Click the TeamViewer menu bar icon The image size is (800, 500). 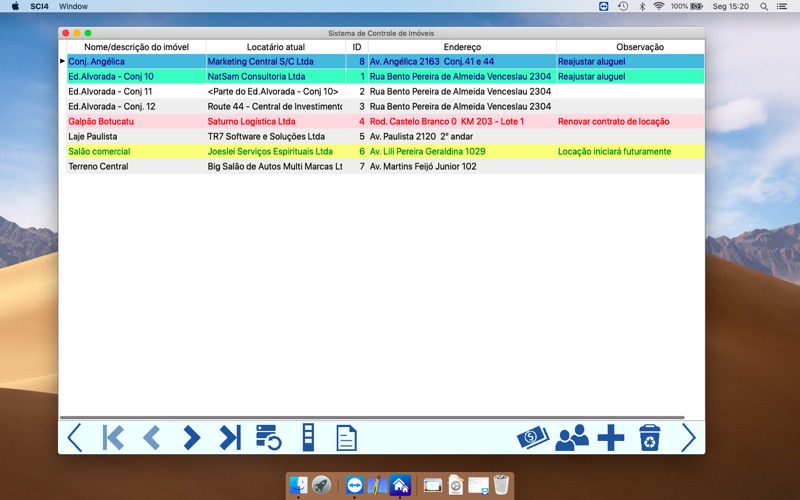click(604, 6)
